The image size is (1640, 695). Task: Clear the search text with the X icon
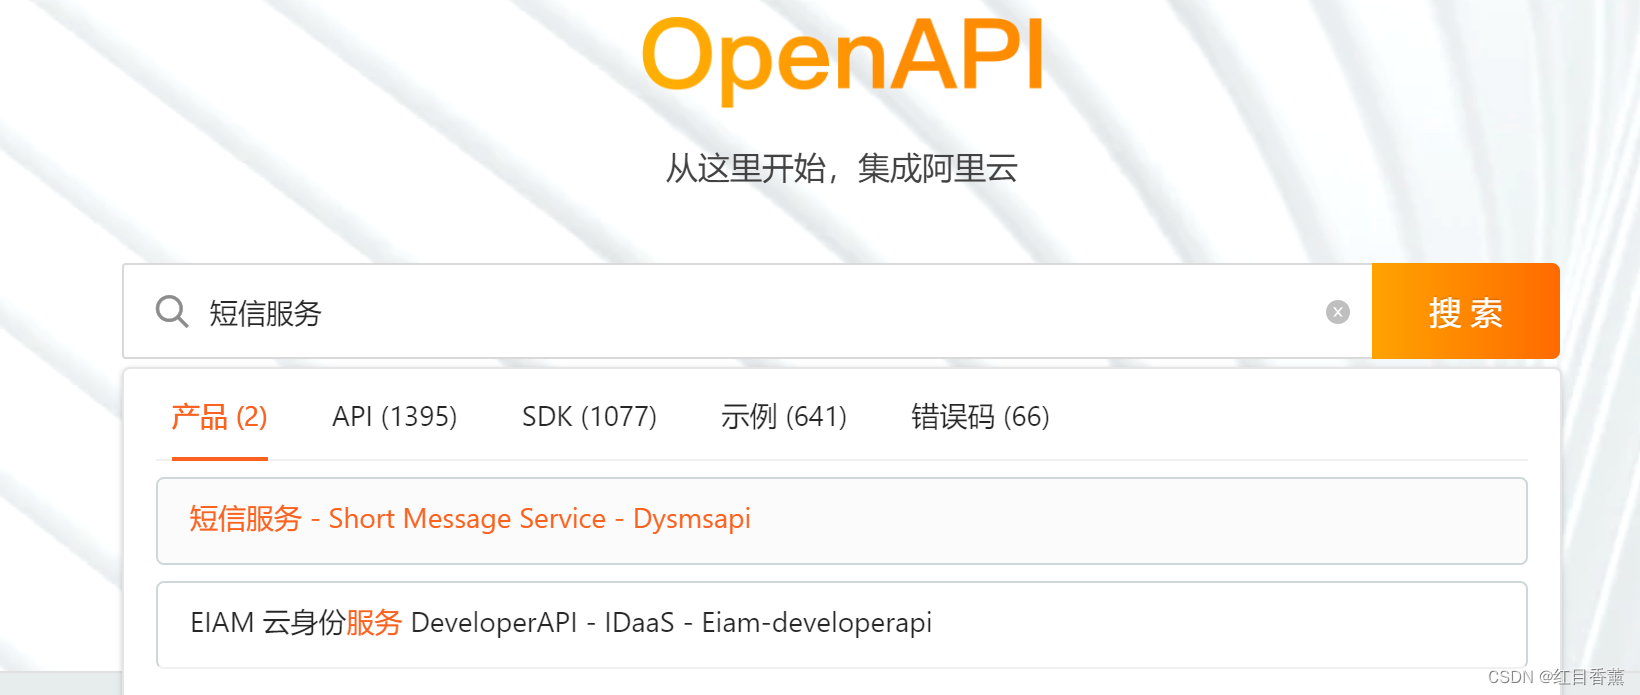(1338, 312)
